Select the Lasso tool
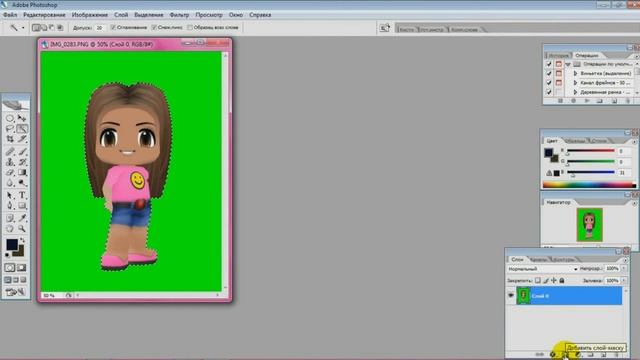Screen dimensions: 640x360 (x=10, y=129)
